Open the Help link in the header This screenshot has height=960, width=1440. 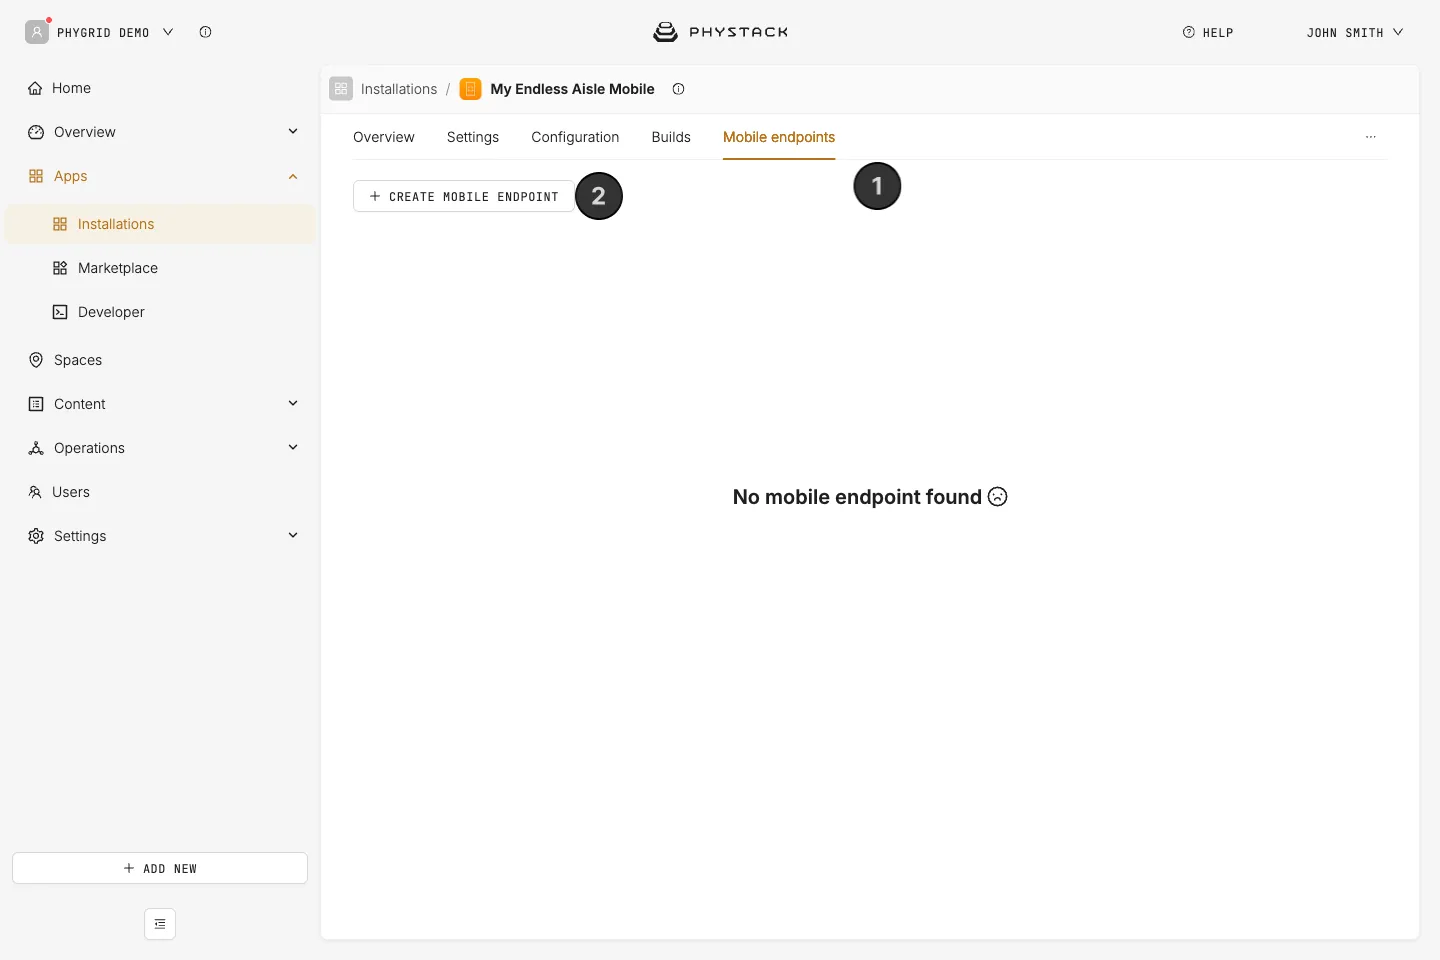point(1208,33)
